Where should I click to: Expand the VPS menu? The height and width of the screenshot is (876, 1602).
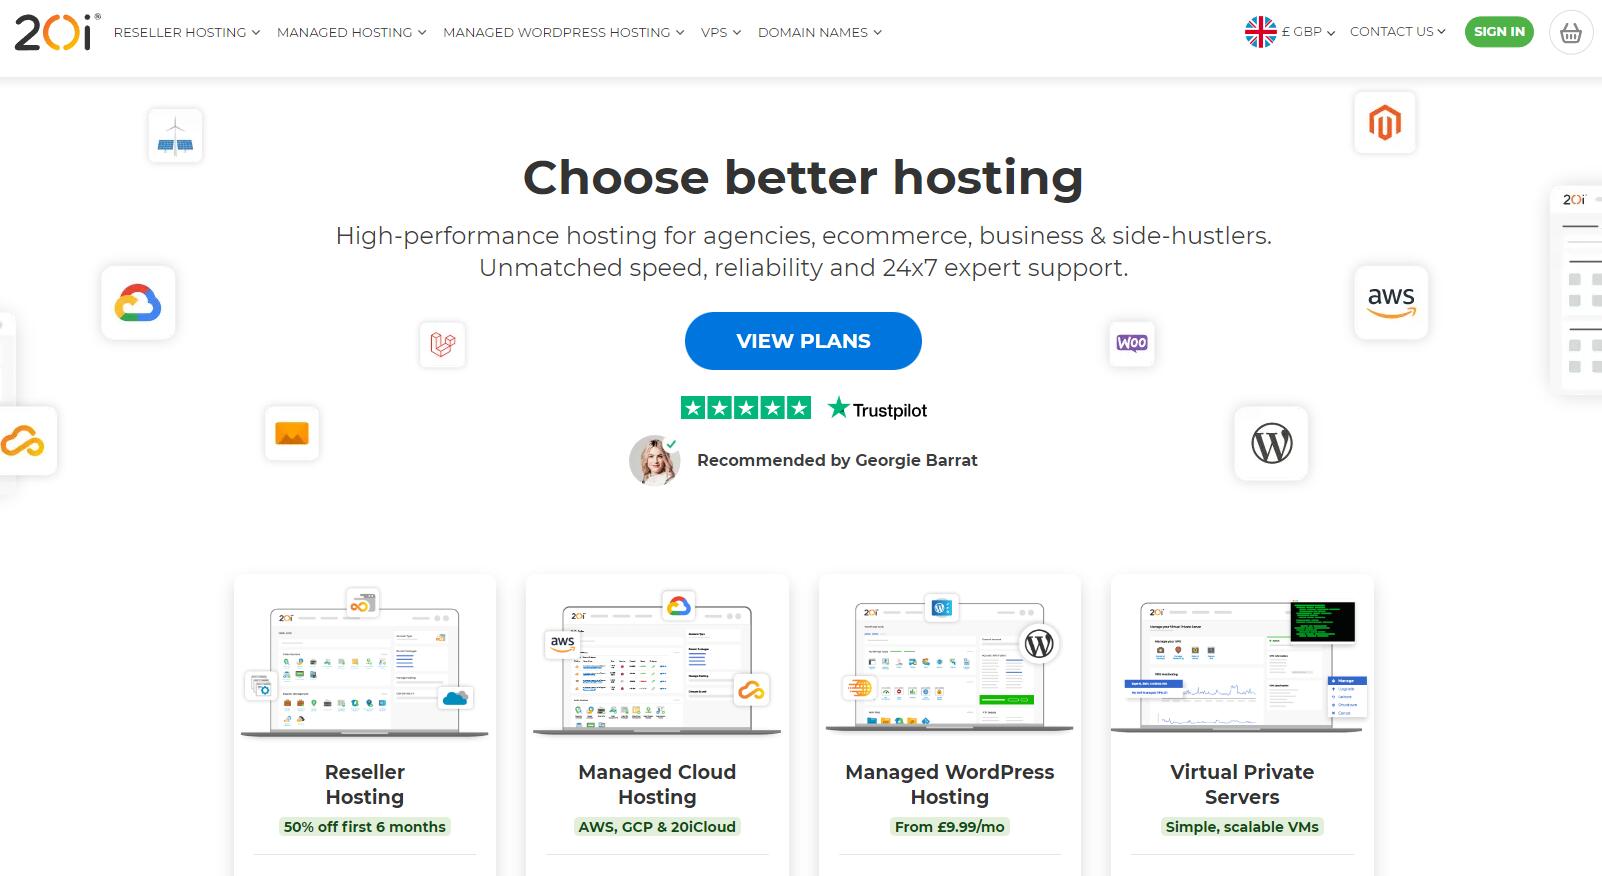(x=721, y=32)
